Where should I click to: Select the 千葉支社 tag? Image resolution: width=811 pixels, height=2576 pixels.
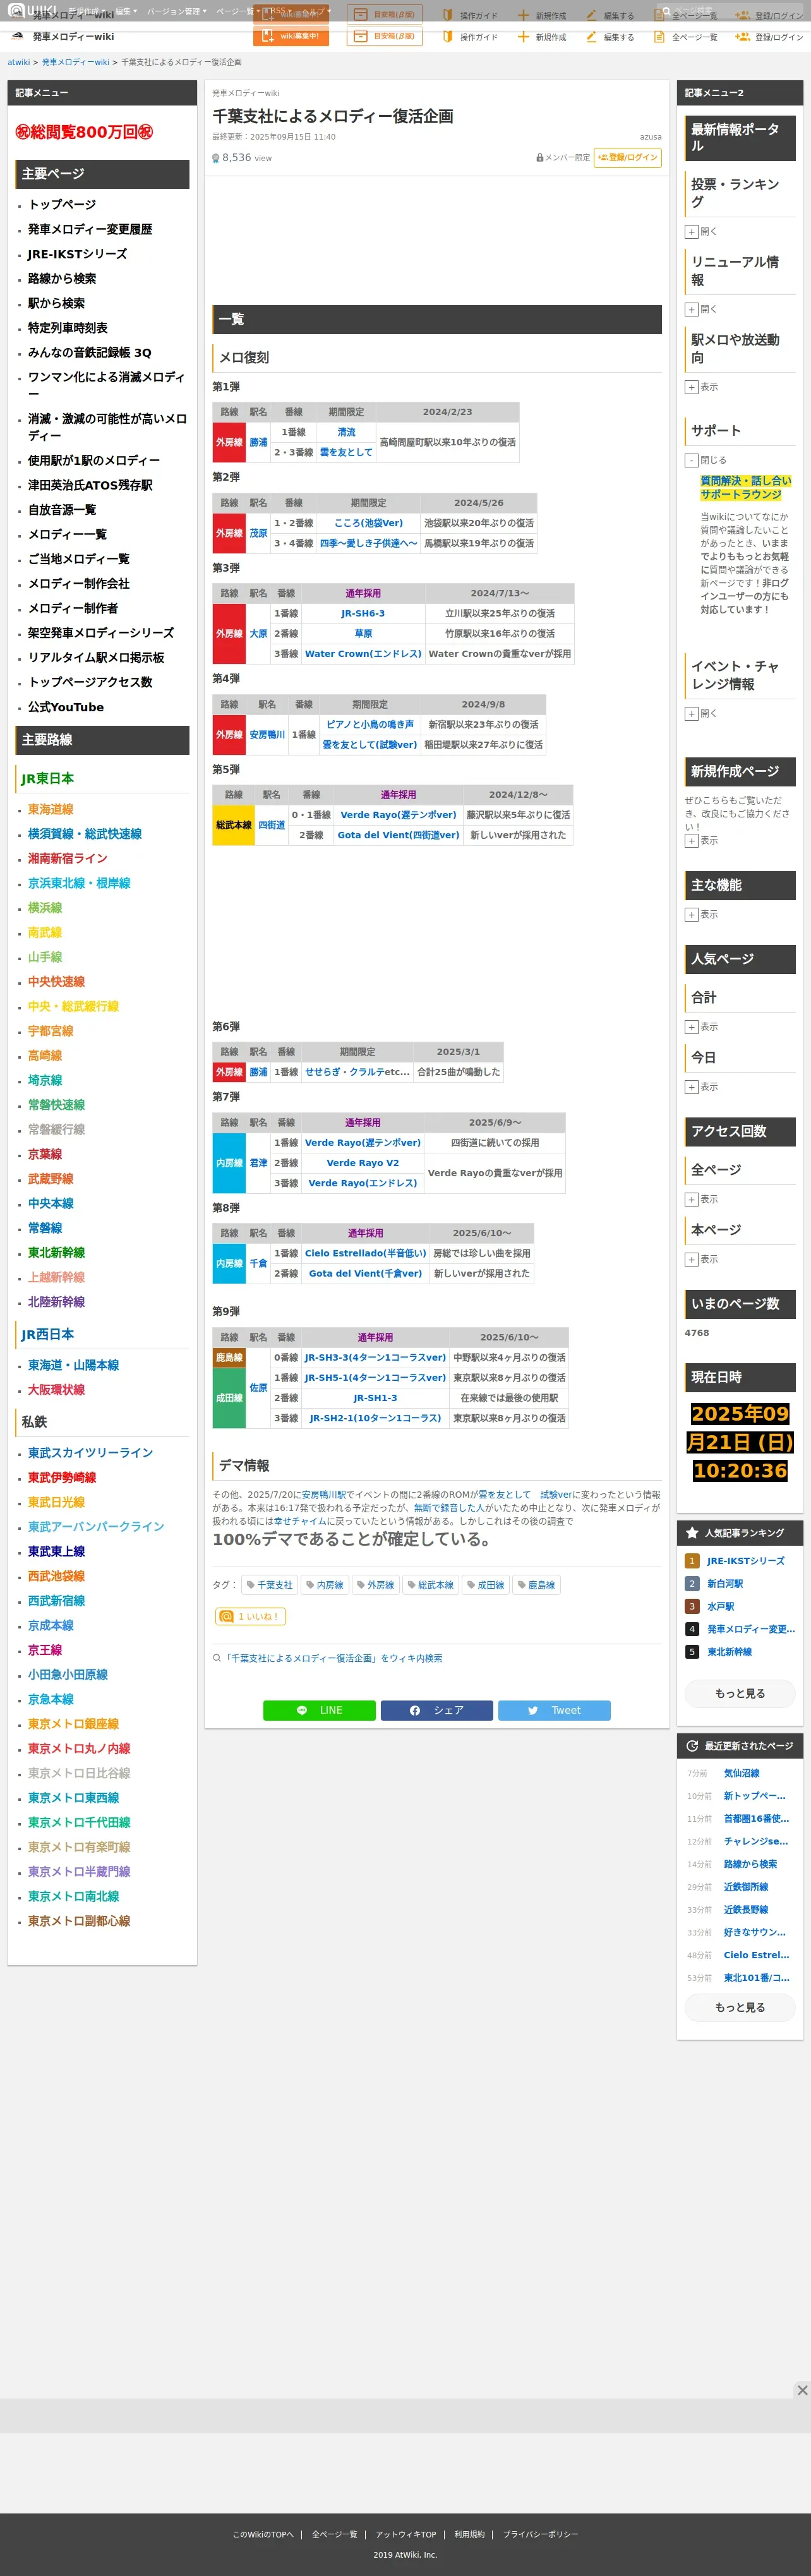tap(270, 1585)
